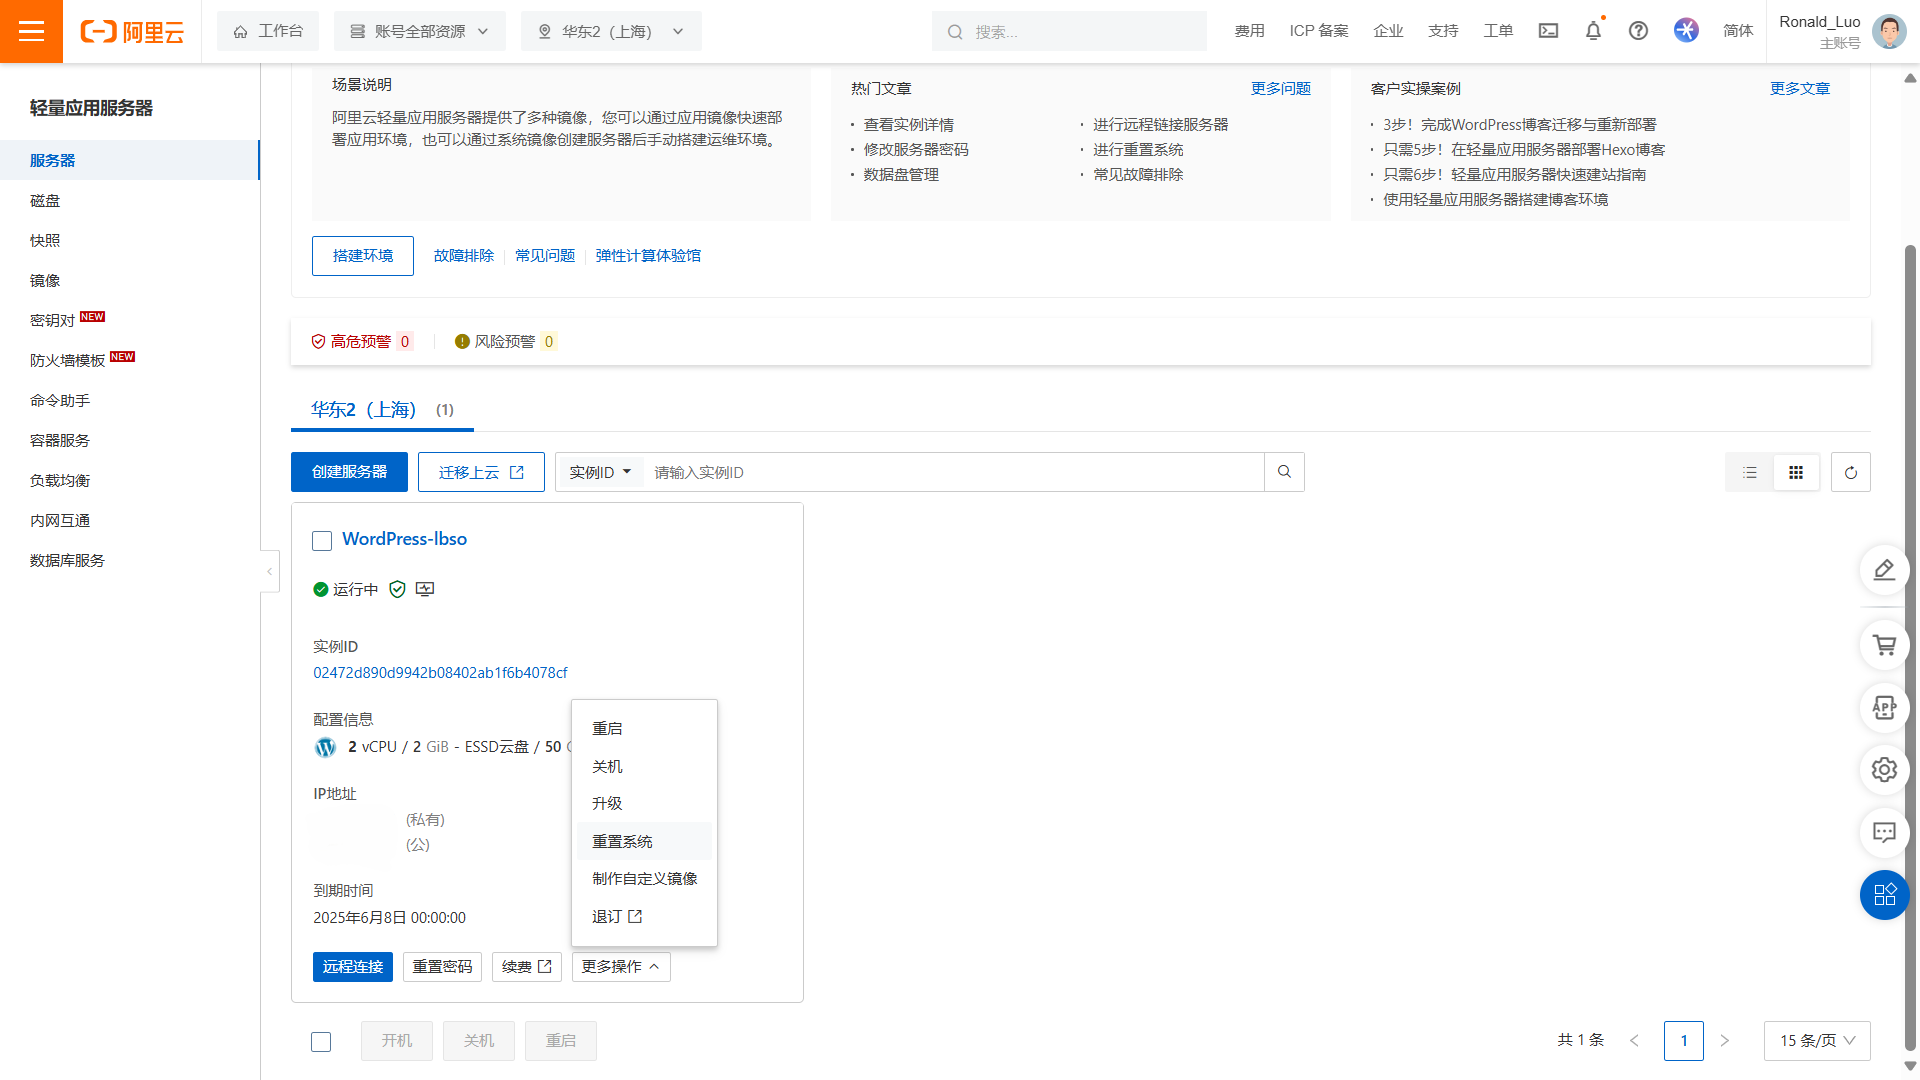This screenshot has width=1920, height=1080.
Task: Open the shopping cart floating icon
Action: [x=1884, y=646]
